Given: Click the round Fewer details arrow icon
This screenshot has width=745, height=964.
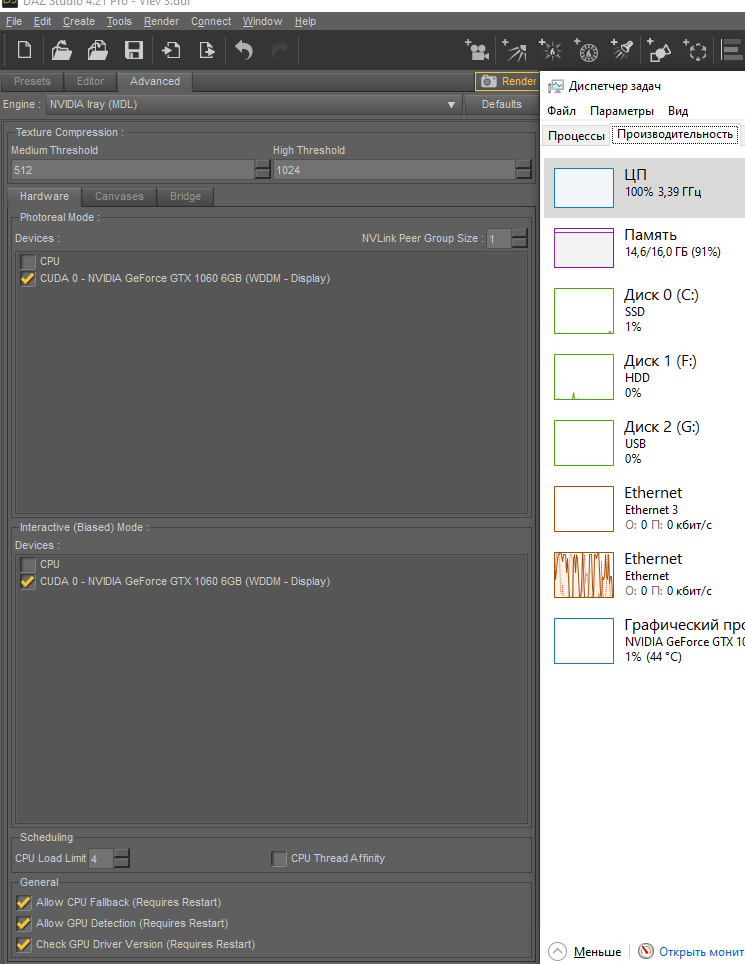Looking at the screenshot, I should pos(558,952).
